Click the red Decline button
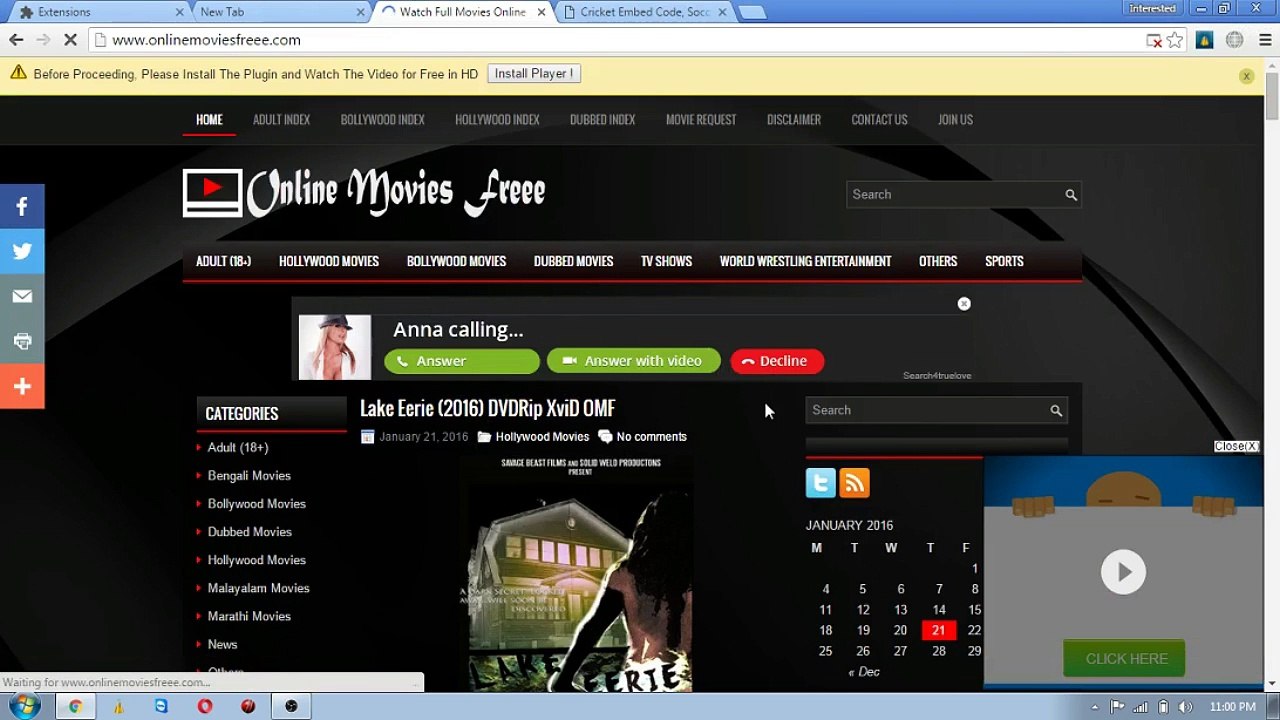1280x720 pixels. pos(777,361)
